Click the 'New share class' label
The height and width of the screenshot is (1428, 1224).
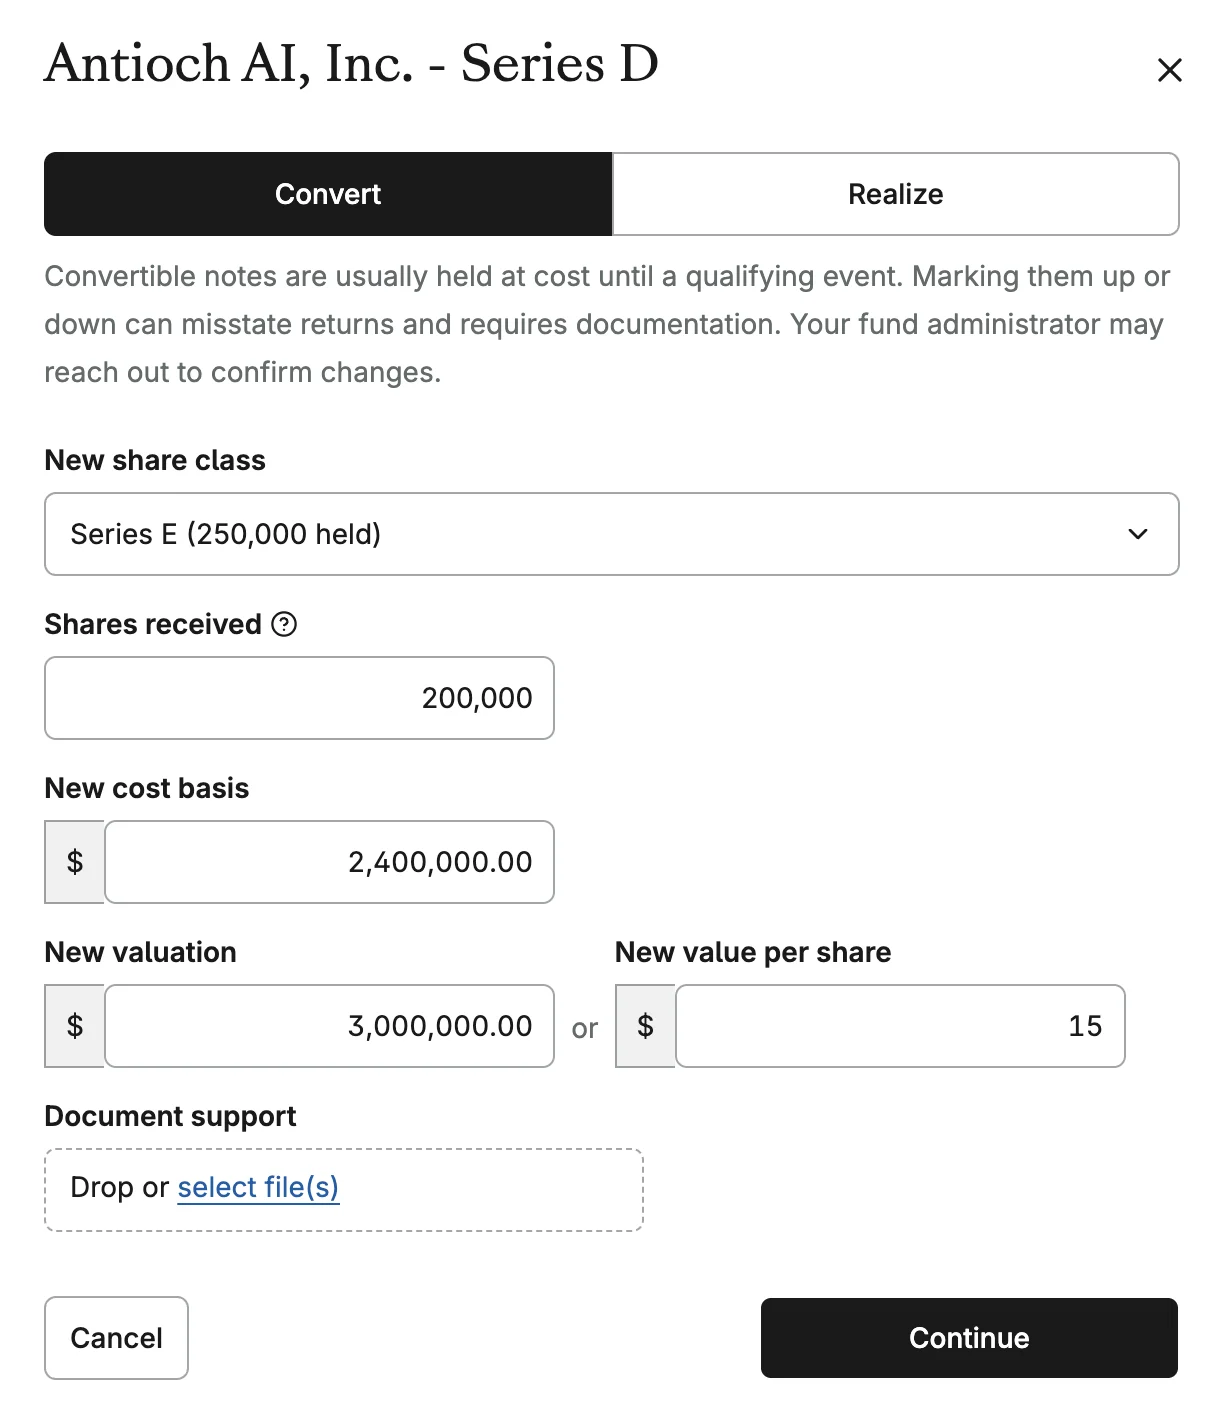tap(155, 460)
